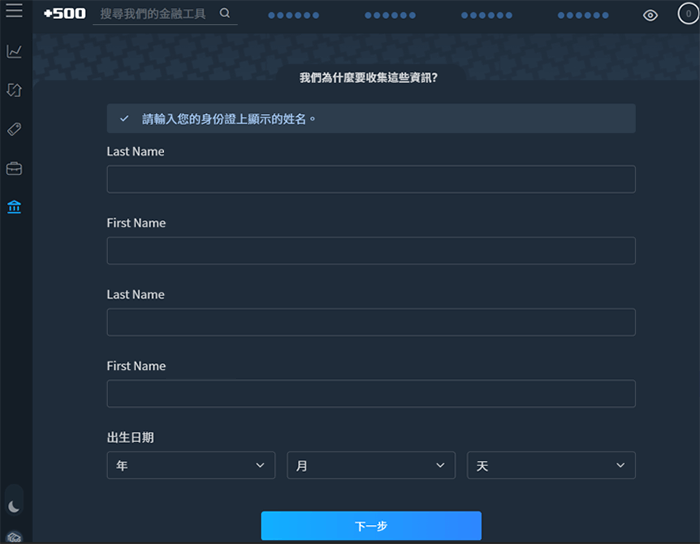Click the lower First Name input field
The image size is (700, 544).
pos(371,393)
